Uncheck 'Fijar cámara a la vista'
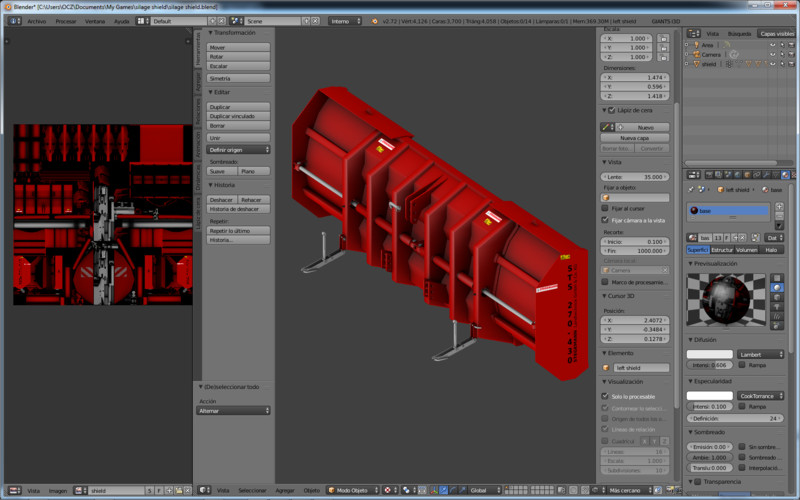800x500 pixels. (x=605, y=219)
